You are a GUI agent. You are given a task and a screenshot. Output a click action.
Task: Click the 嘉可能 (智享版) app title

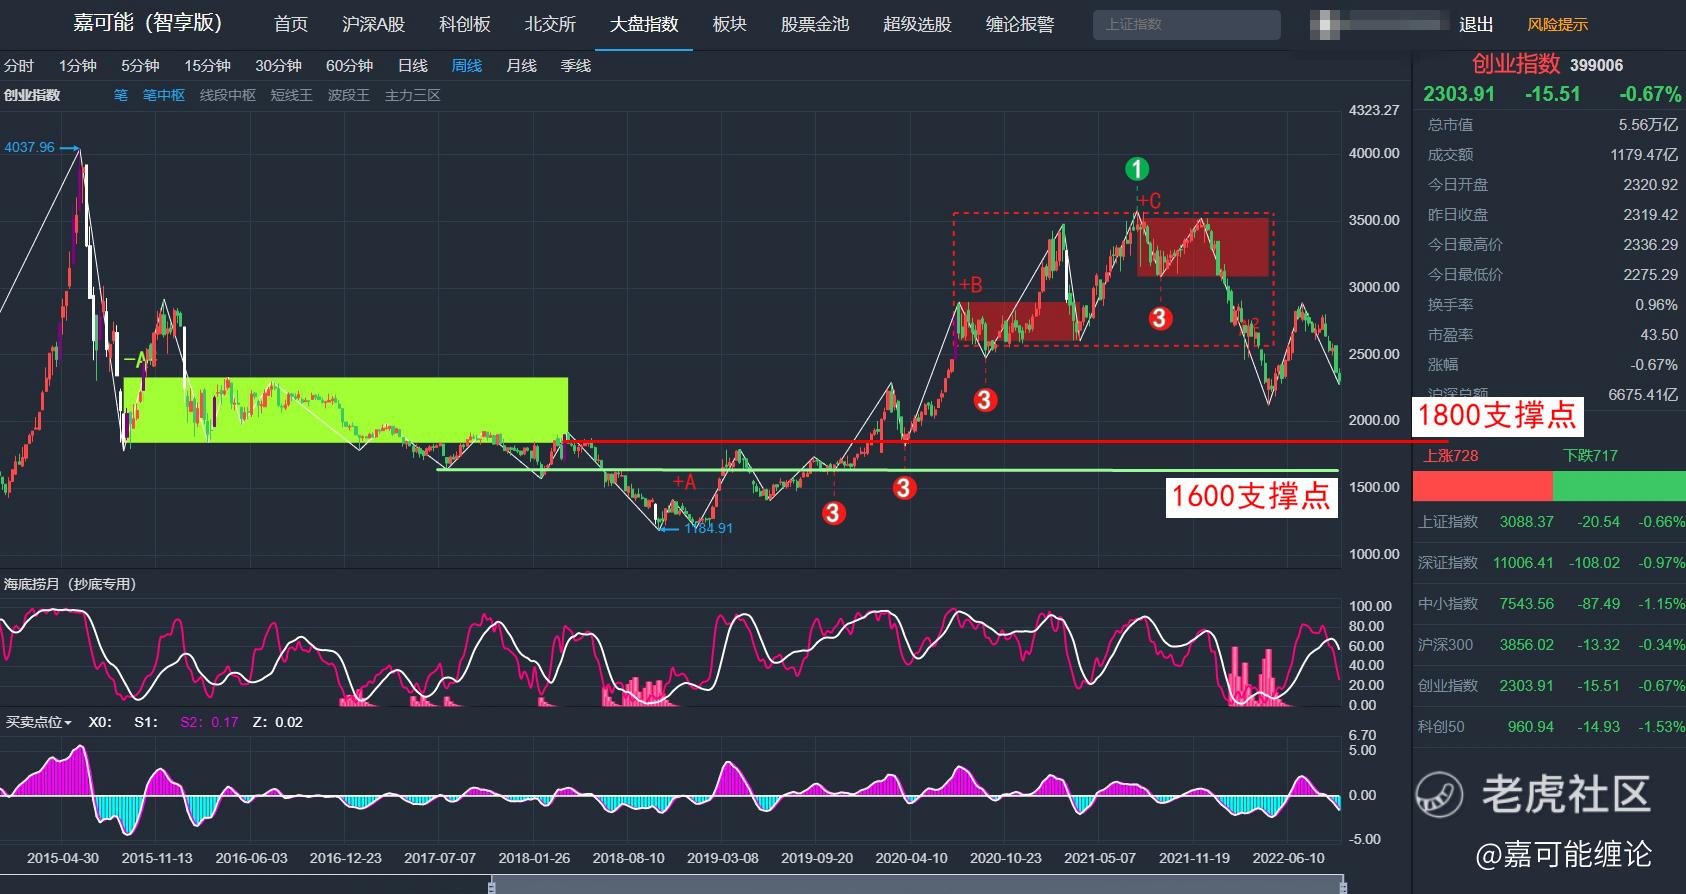[x=147, y=23]
